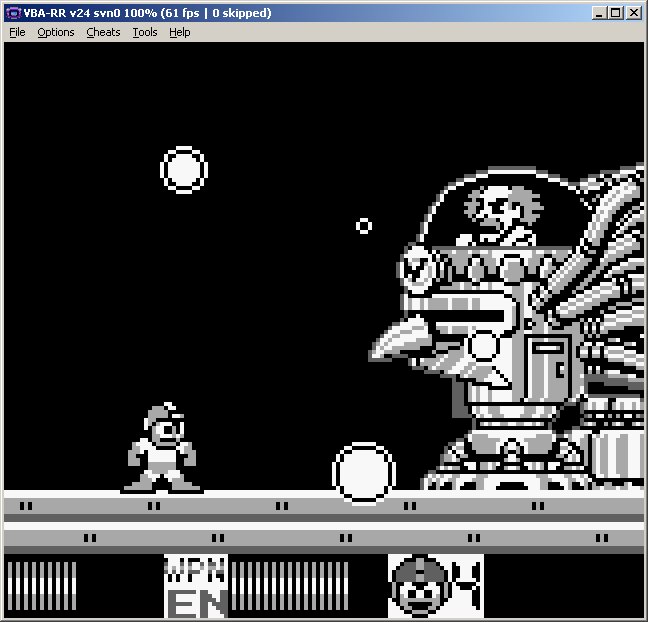Viewport: 648px width, 622px height.
Task: Open the Options menu
Action: click(56, 32)
